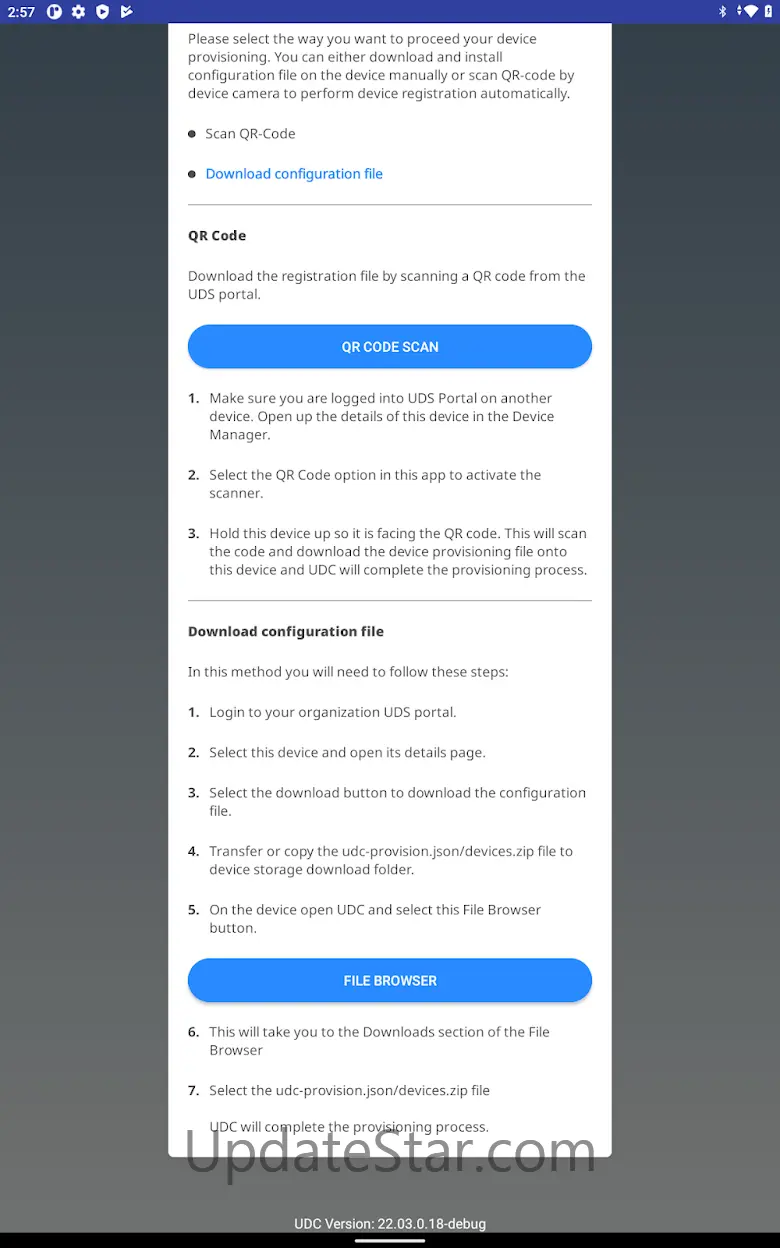
Task: Select the Scan QR-Code list item
Action: [x=250, y=134]
